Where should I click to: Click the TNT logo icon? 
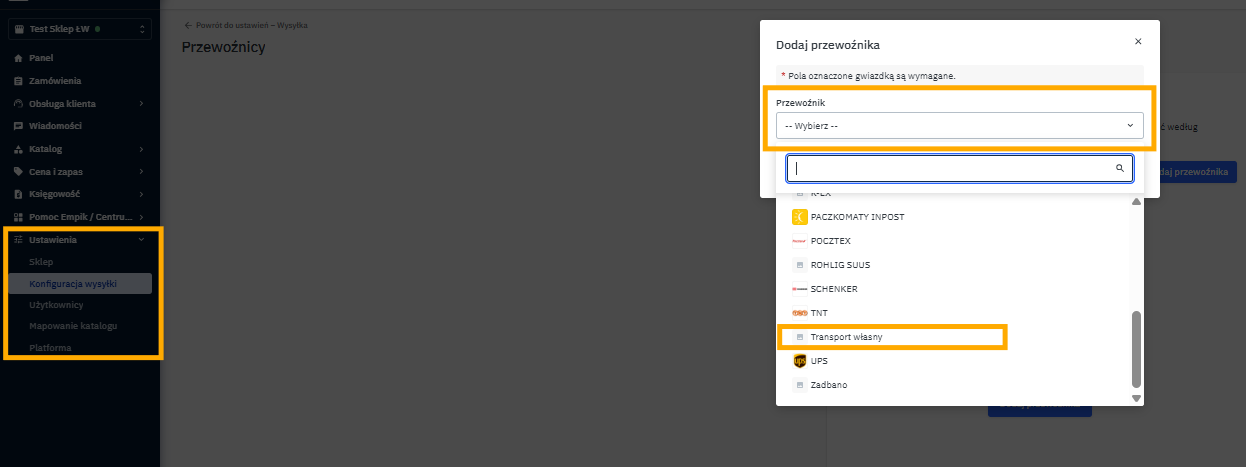pos(799,313)
